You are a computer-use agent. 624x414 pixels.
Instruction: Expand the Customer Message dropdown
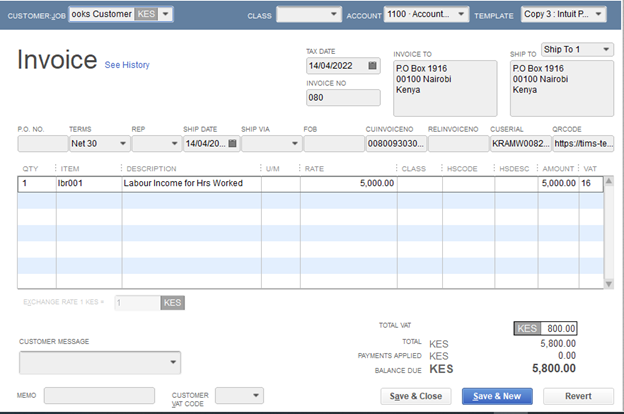click(174, 361)
